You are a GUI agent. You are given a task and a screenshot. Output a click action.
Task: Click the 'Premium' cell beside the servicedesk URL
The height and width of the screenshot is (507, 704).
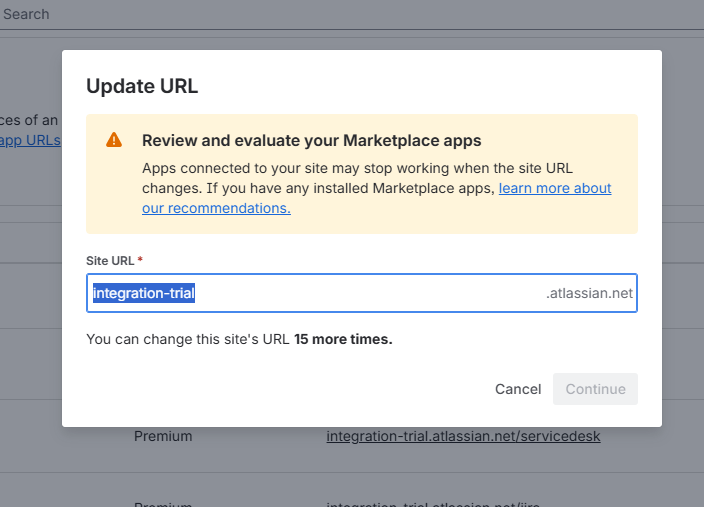pos(163,436)
